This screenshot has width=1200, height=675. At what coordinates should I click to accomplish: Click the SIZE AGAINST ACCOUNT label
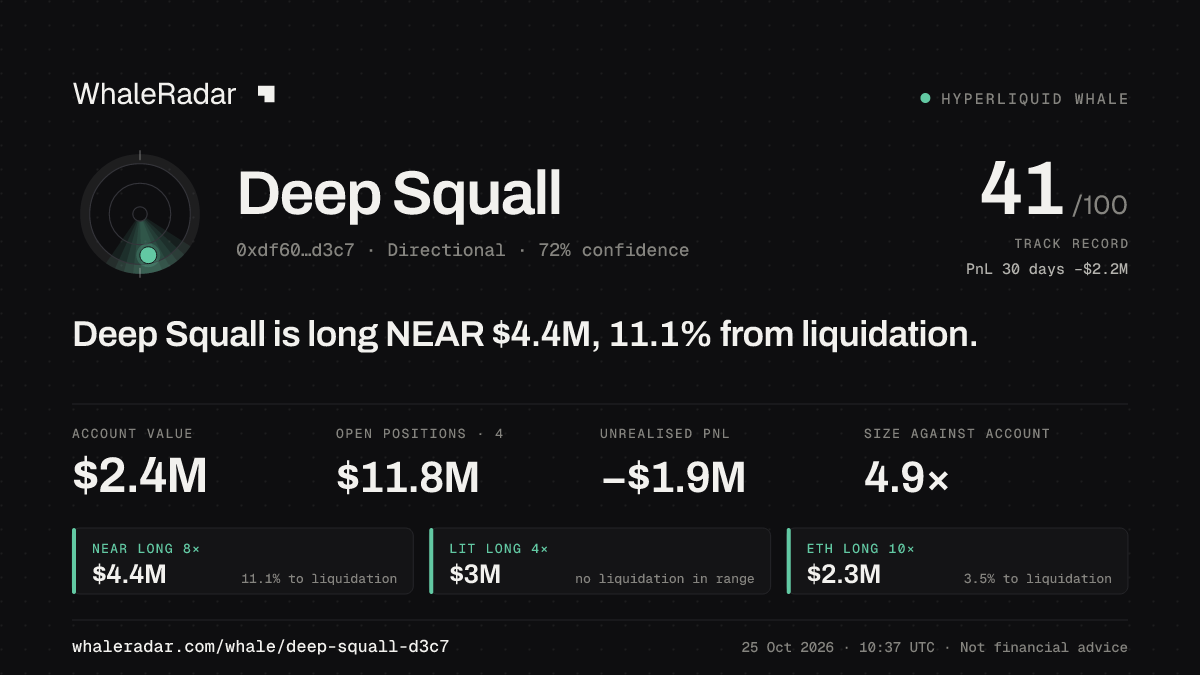957,434
